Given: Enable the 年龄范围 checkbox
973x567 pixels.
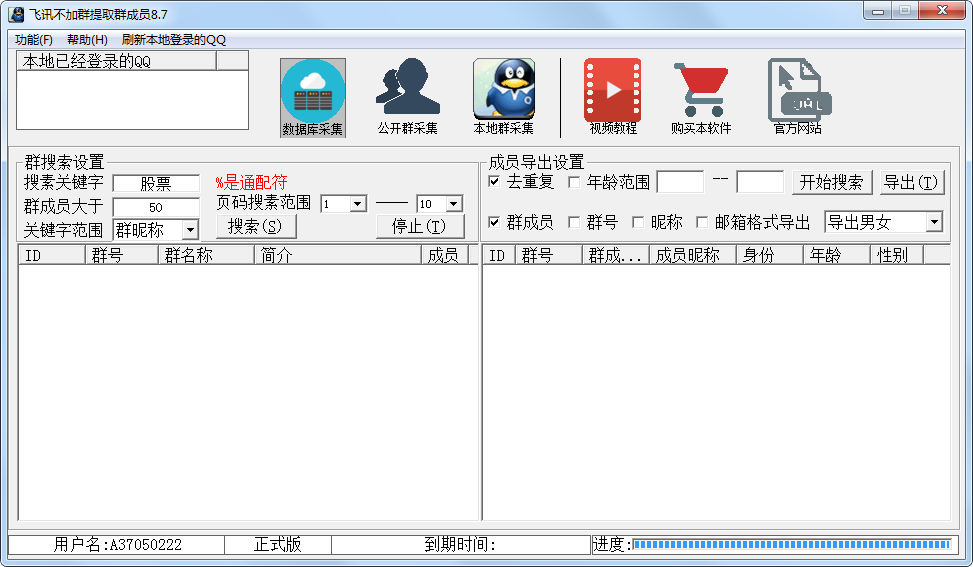Looking at the screenshot, I should [x=574, y=182].
